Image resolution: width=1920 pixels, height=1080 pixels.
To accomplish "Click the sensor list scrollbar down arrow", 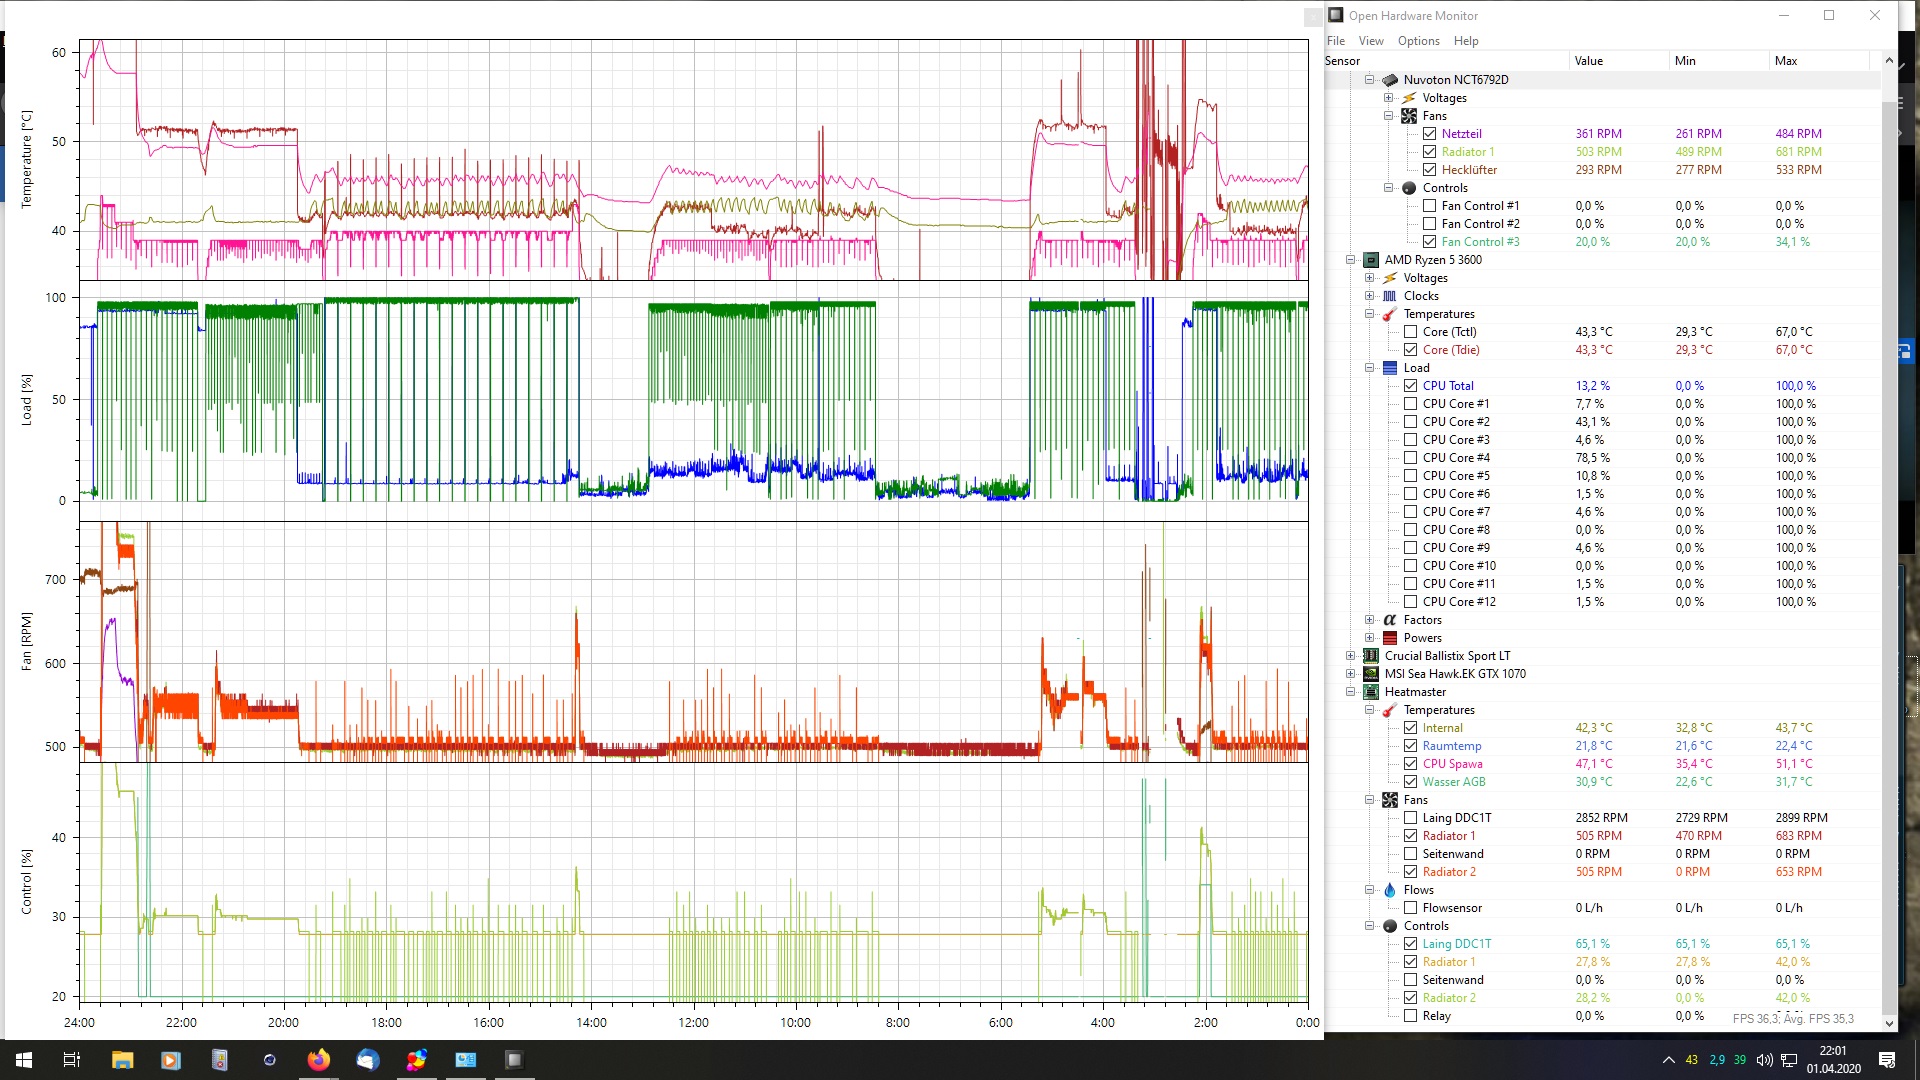I will point(1889,1022).
